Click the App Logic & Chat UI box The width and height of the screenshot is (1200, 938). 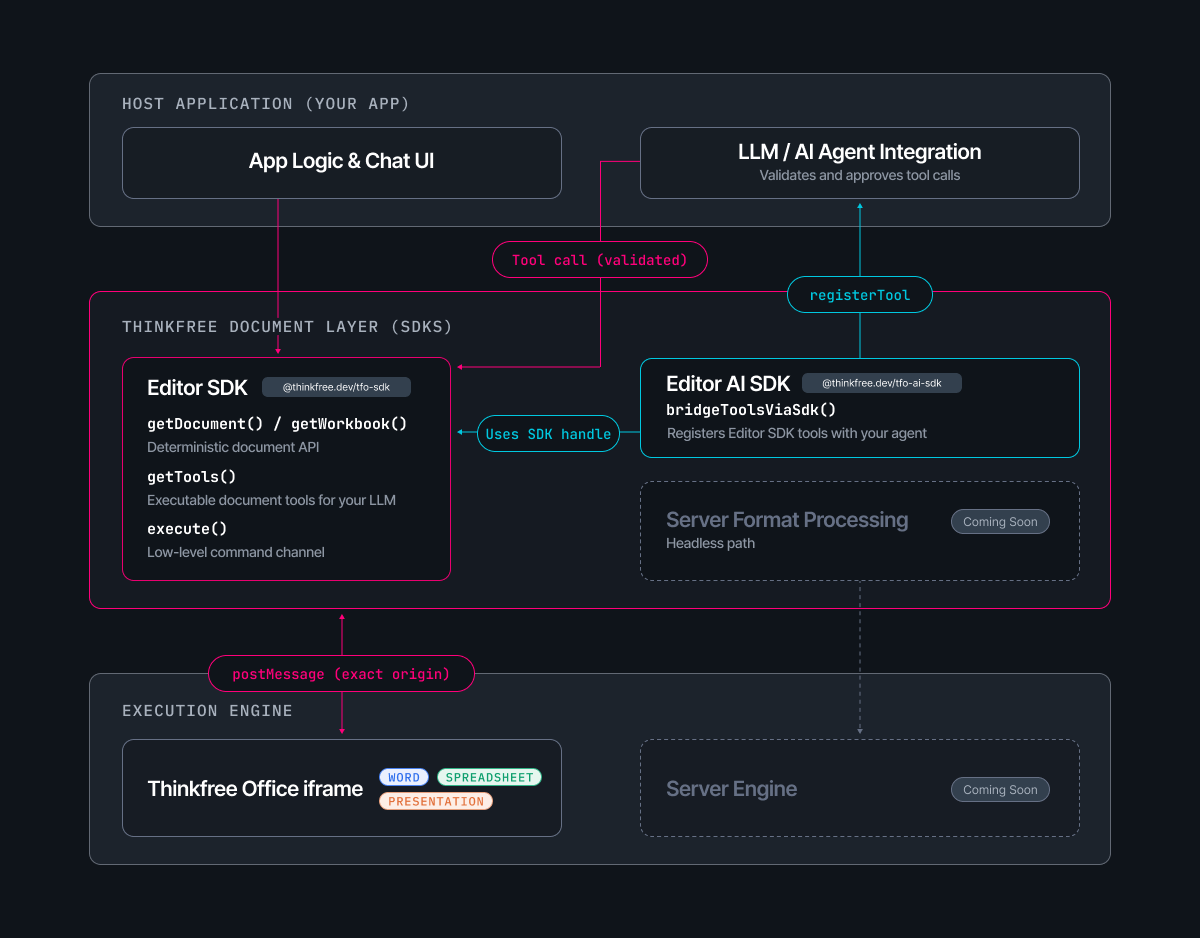click(341, 163)
